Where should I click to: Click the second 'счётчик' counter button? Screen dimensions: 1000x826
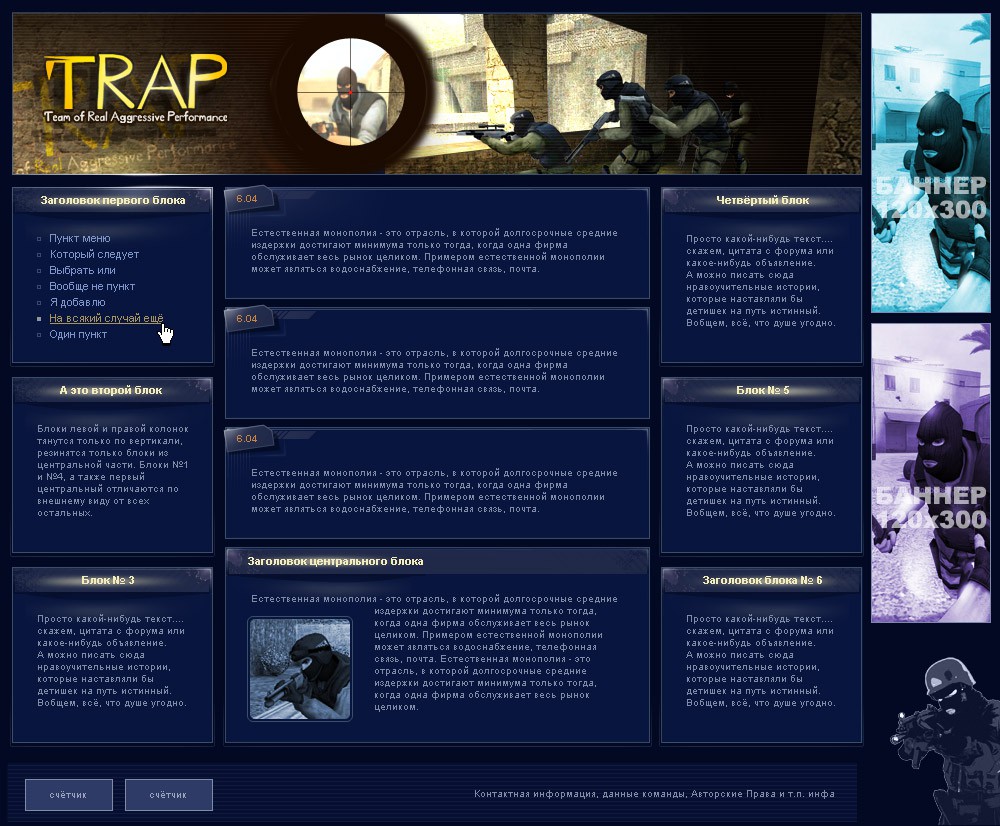coord(169,795)
